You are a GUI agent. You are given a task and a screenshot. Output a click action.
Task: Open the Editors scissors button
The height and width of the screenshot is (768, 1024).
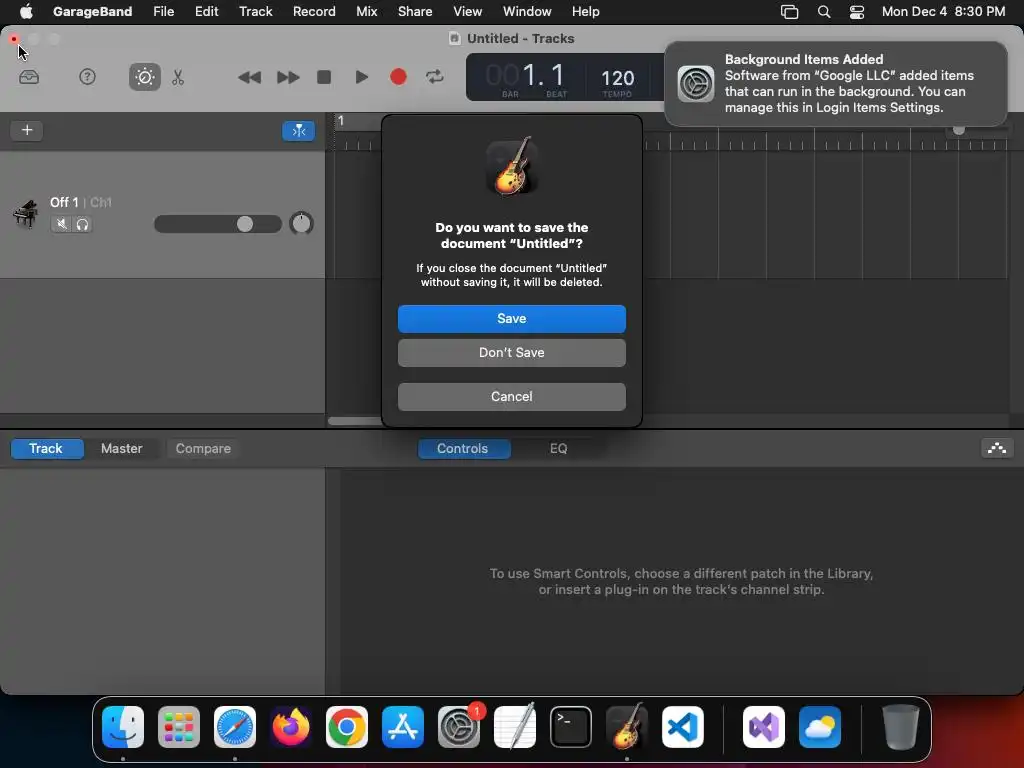pos(178,77)
